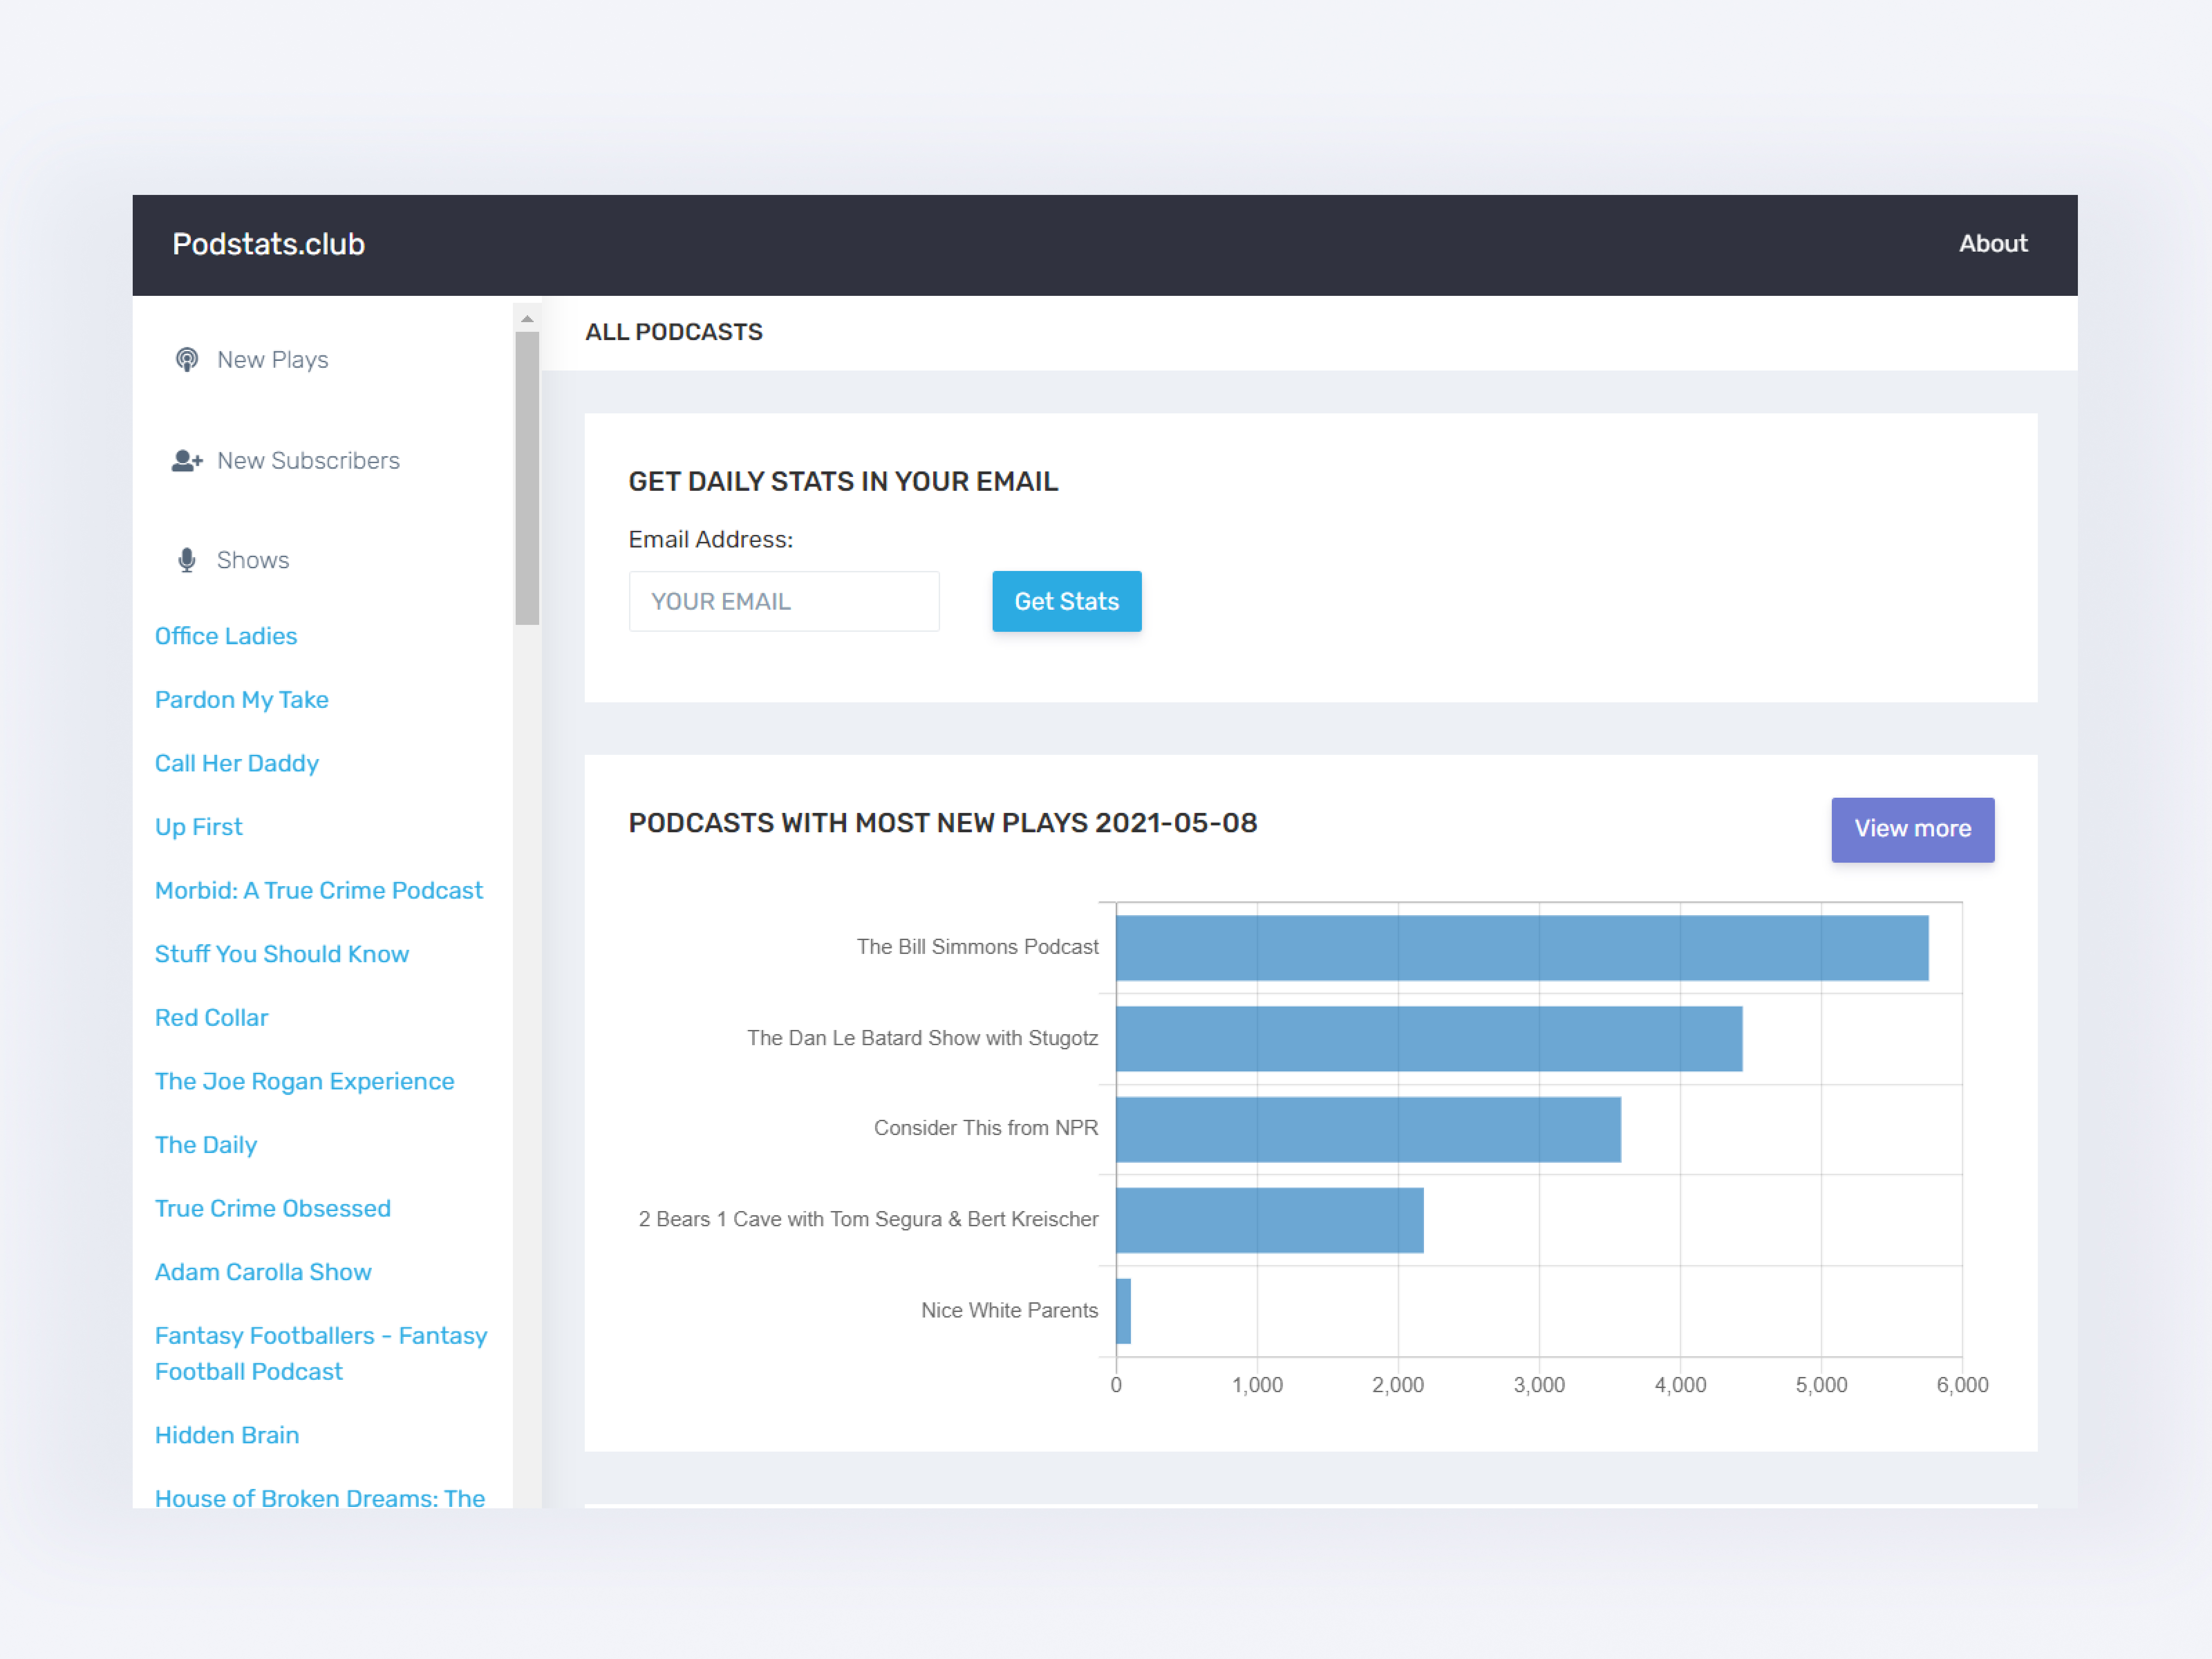Go to the Podstats.club home logo
This screenshot has width=2212, height=1659.
(269, 244)
